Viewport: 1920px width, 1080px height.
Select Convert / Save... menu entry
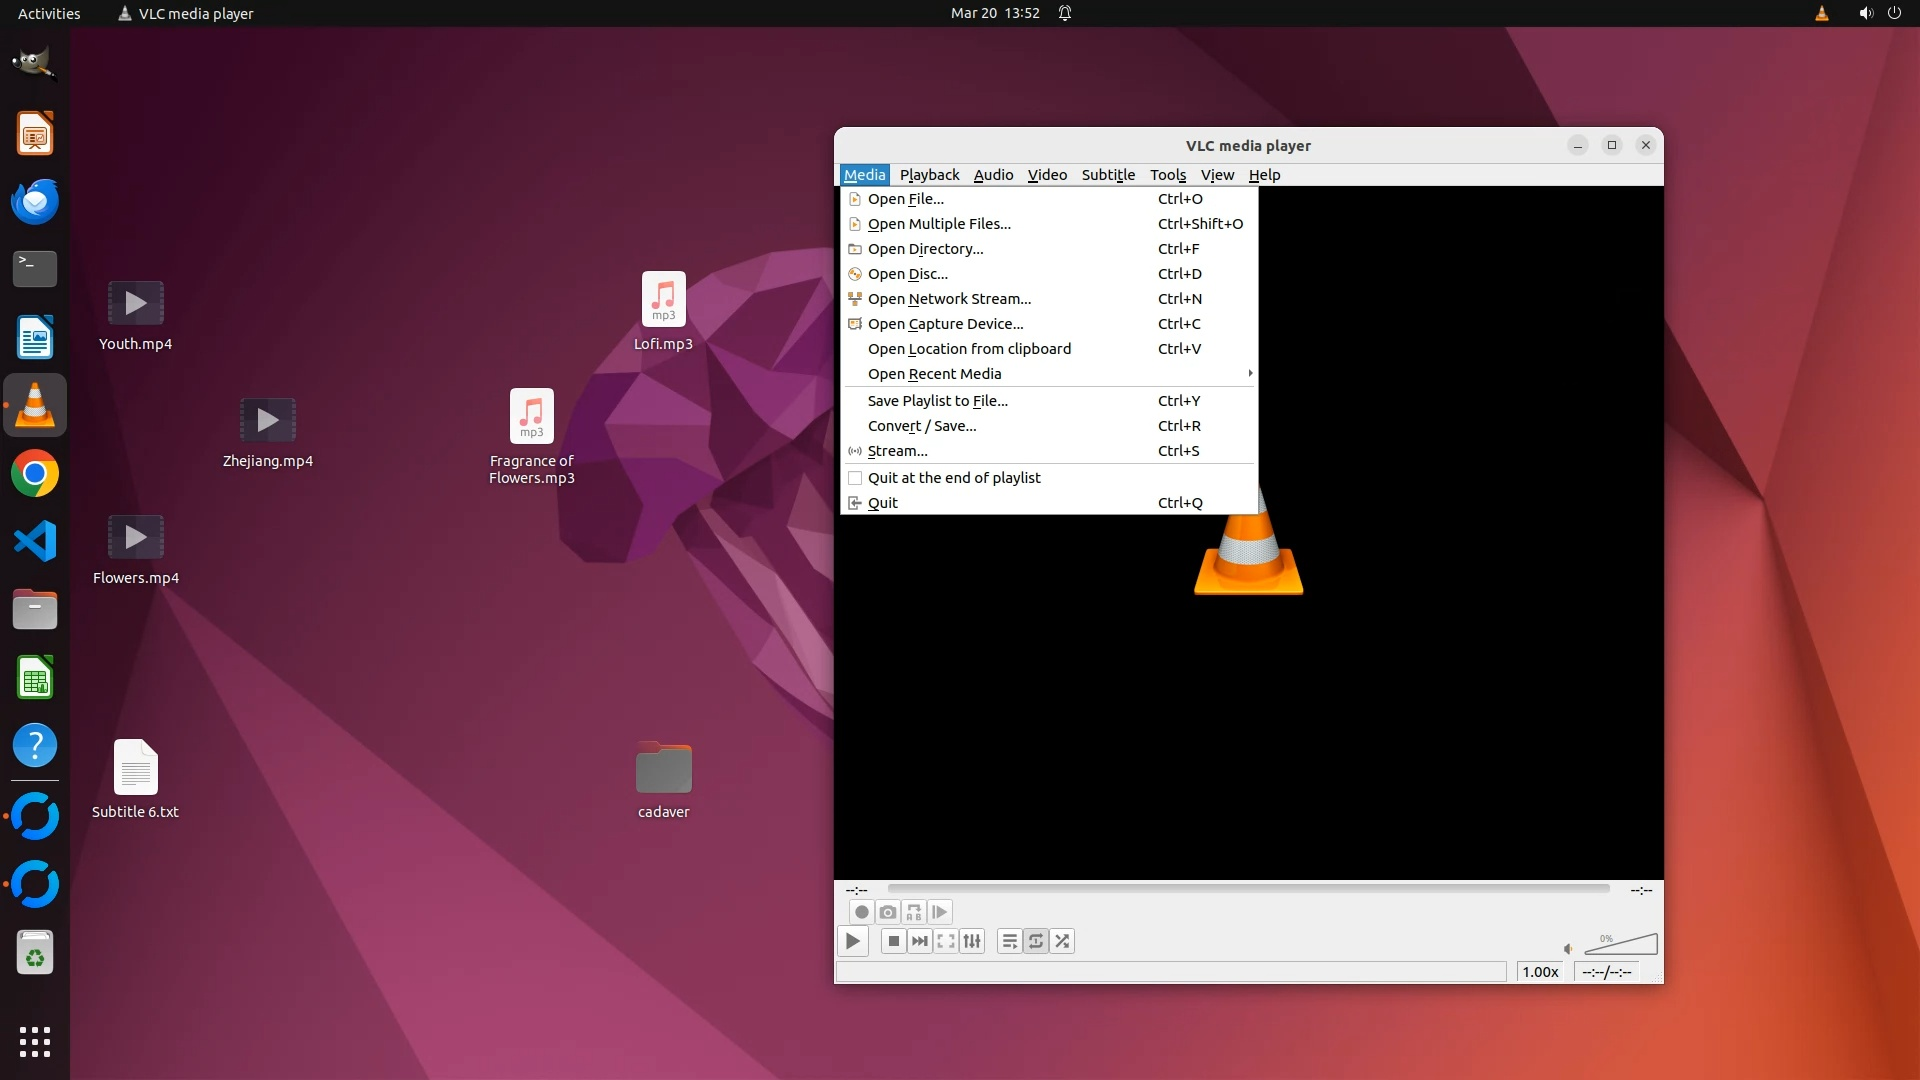[x=921, y=426]
